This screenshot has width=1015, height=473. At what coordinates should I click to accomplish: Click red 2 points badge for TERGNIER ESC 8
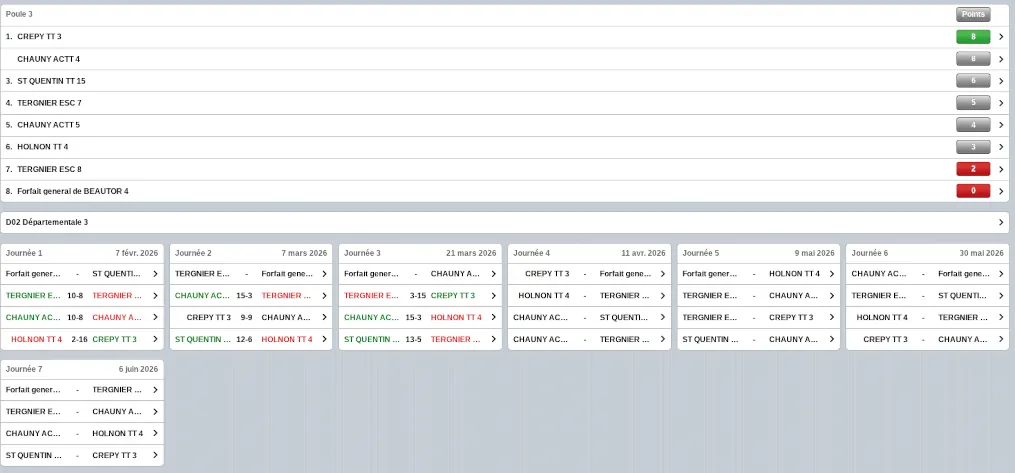click(x=972, y=169)
